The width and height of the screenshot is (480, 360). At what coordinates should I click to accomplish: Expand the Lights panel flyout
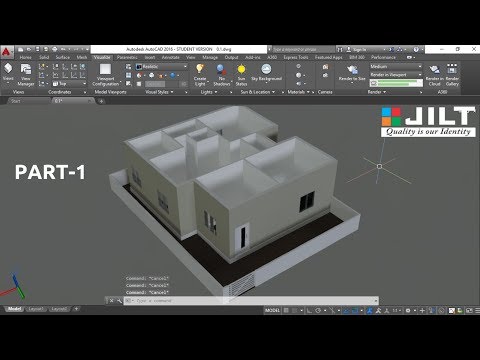209,92
